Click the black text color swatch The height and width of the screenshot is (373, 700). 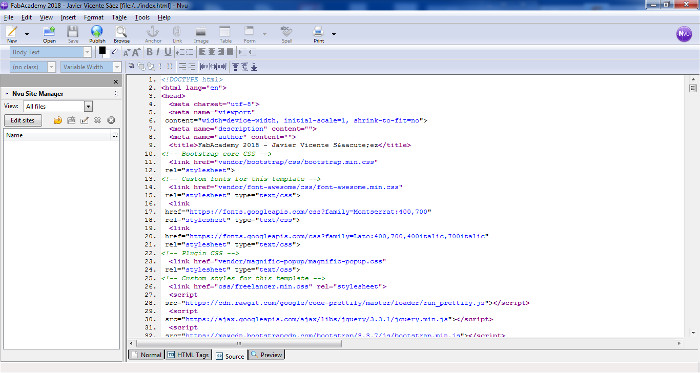pos(102,51)
